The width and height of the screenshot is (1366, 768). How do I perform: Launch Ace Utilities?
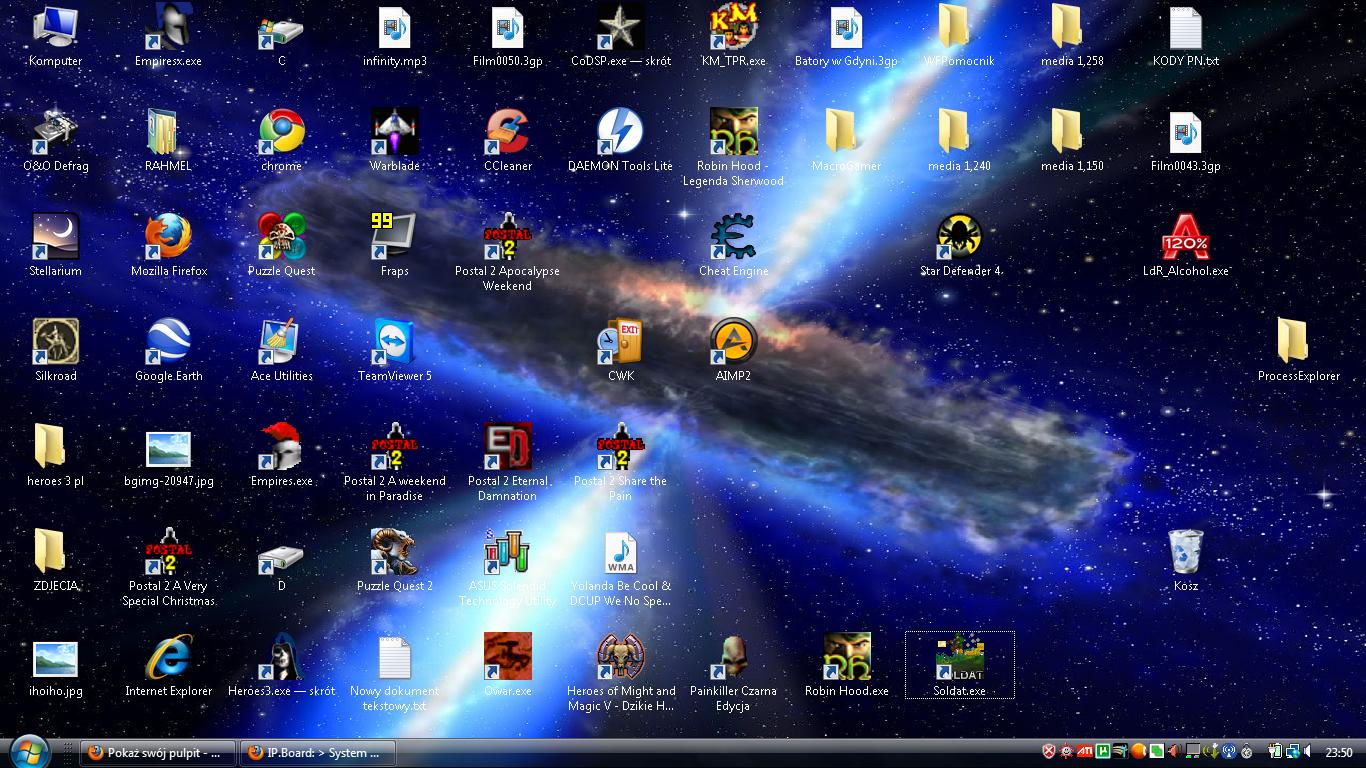(x=281, y=351)
